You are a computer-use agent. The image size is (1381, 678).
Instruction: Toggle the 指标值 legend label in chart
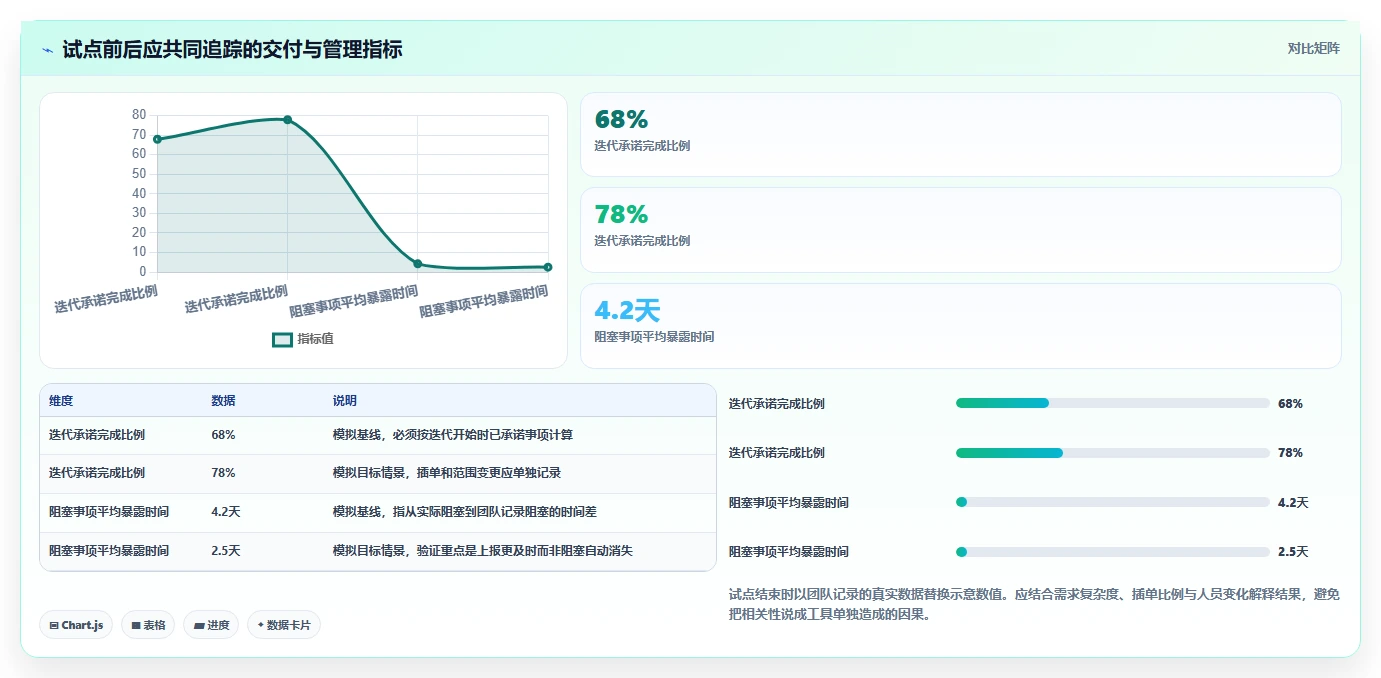[x=315, y=339]
